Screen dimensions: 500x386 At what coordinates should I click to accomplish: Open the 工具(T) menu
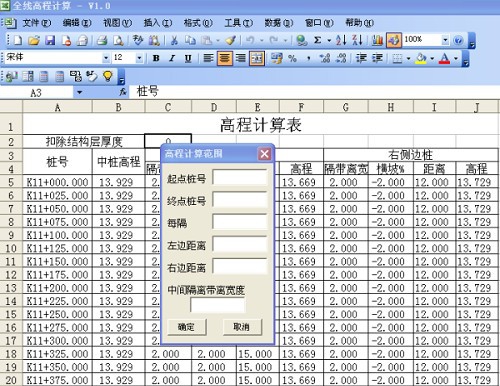point(238,23)
